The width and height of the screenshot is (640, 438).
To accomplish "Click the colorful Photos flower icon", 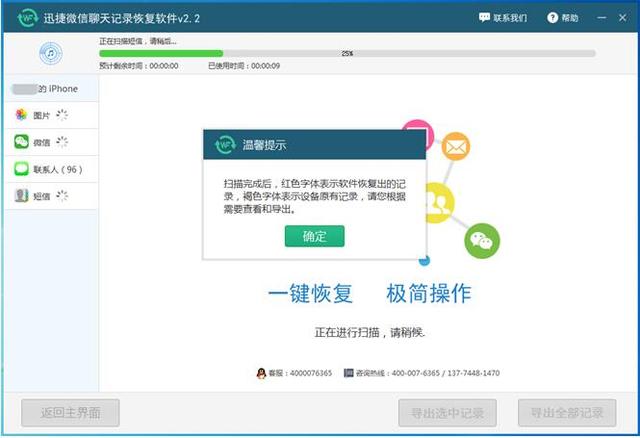I will pyautogui.click(x=21, y=115).
